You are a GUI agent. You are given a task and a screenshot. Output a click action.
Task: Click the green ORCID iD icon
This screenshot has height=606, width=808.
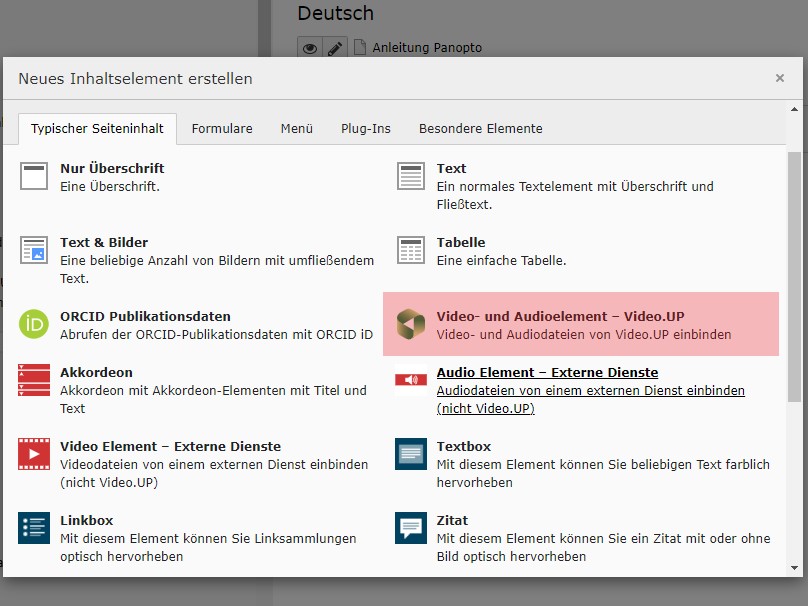point(34,324)
